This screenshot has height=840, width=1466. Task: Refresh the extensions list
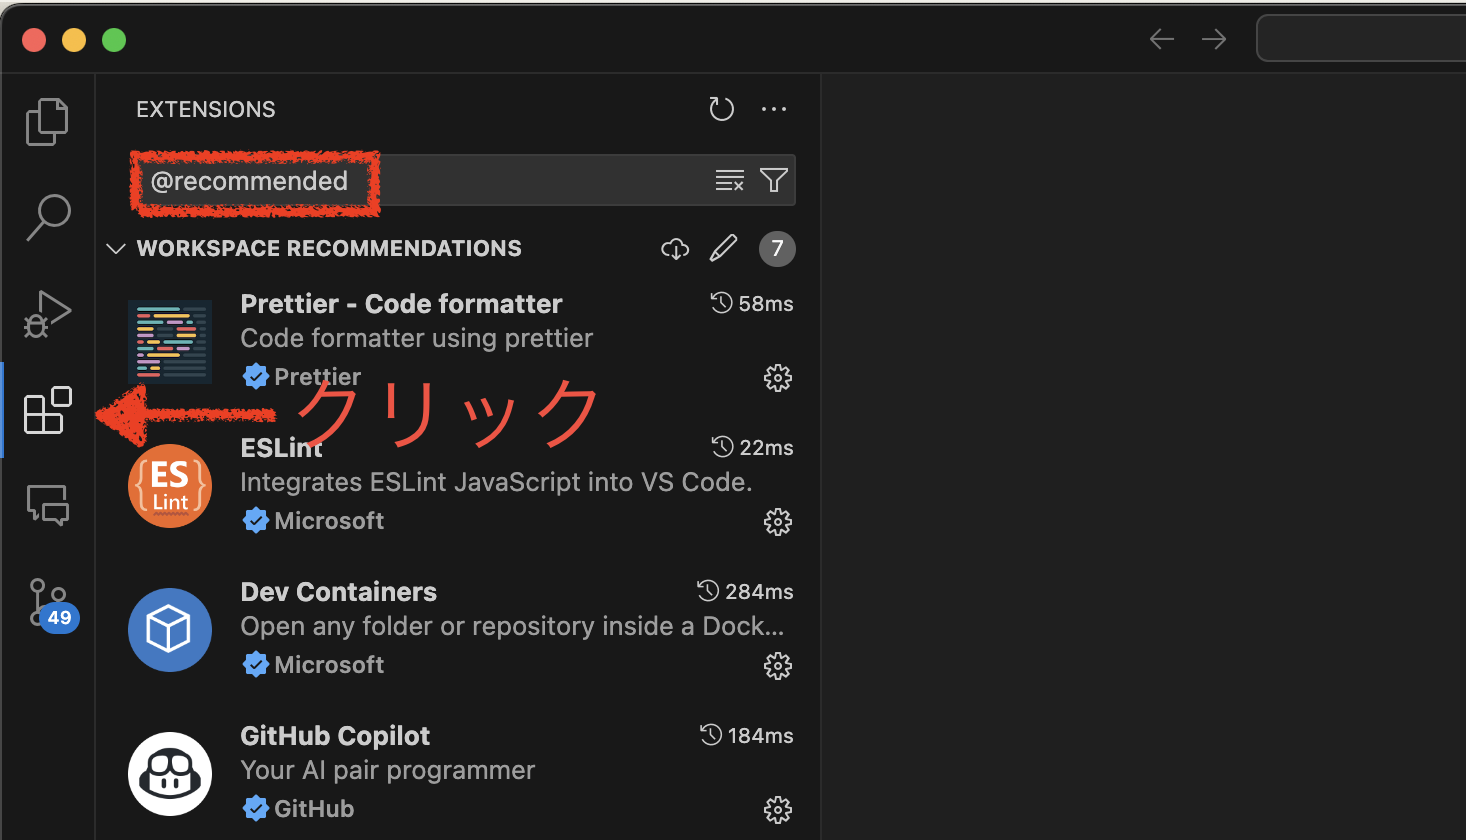click(x=721, y=109)
